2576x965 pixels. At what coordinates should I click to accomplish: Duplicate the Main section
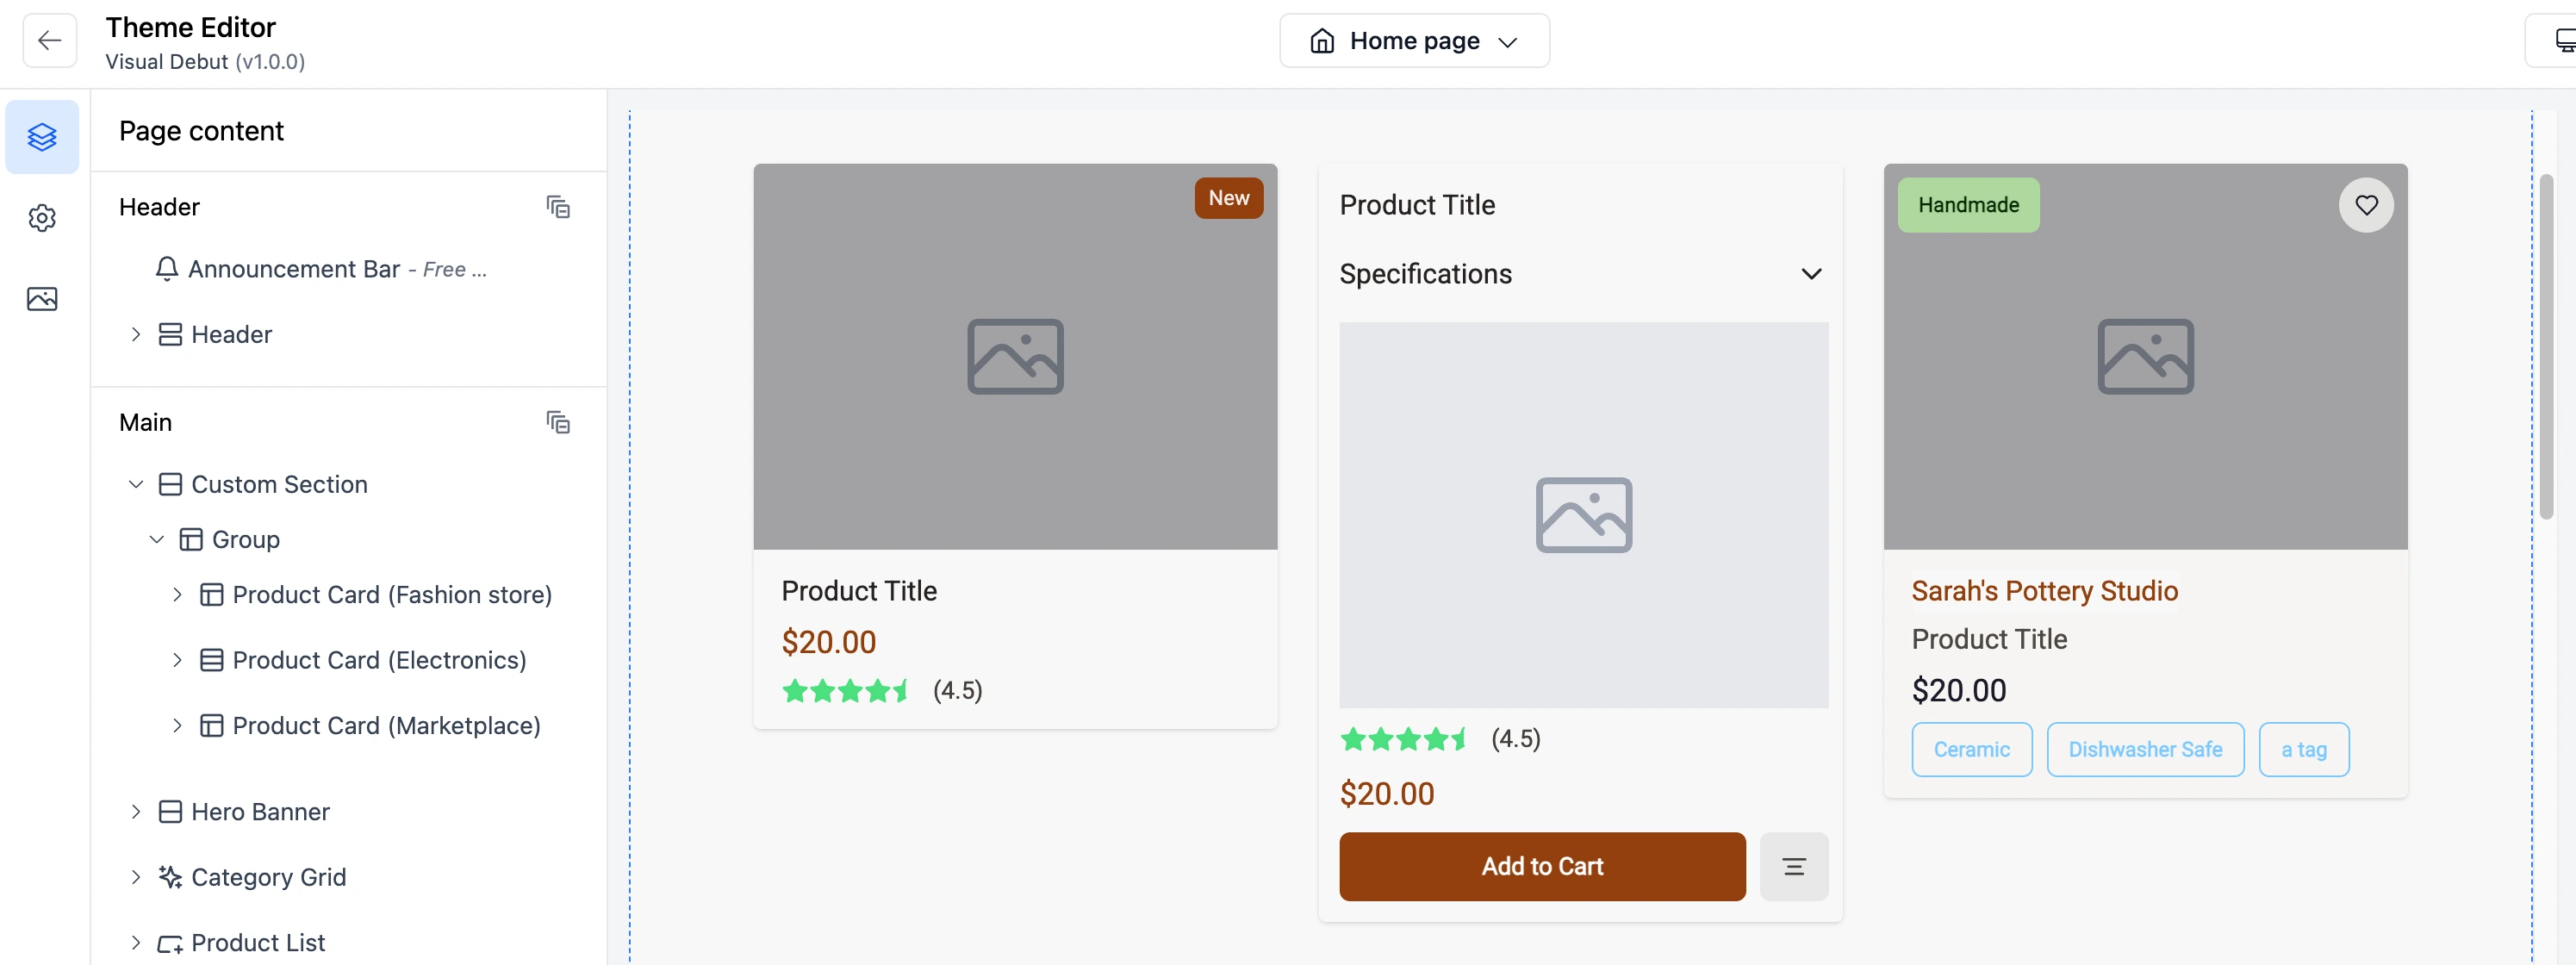tap(559, 422)
